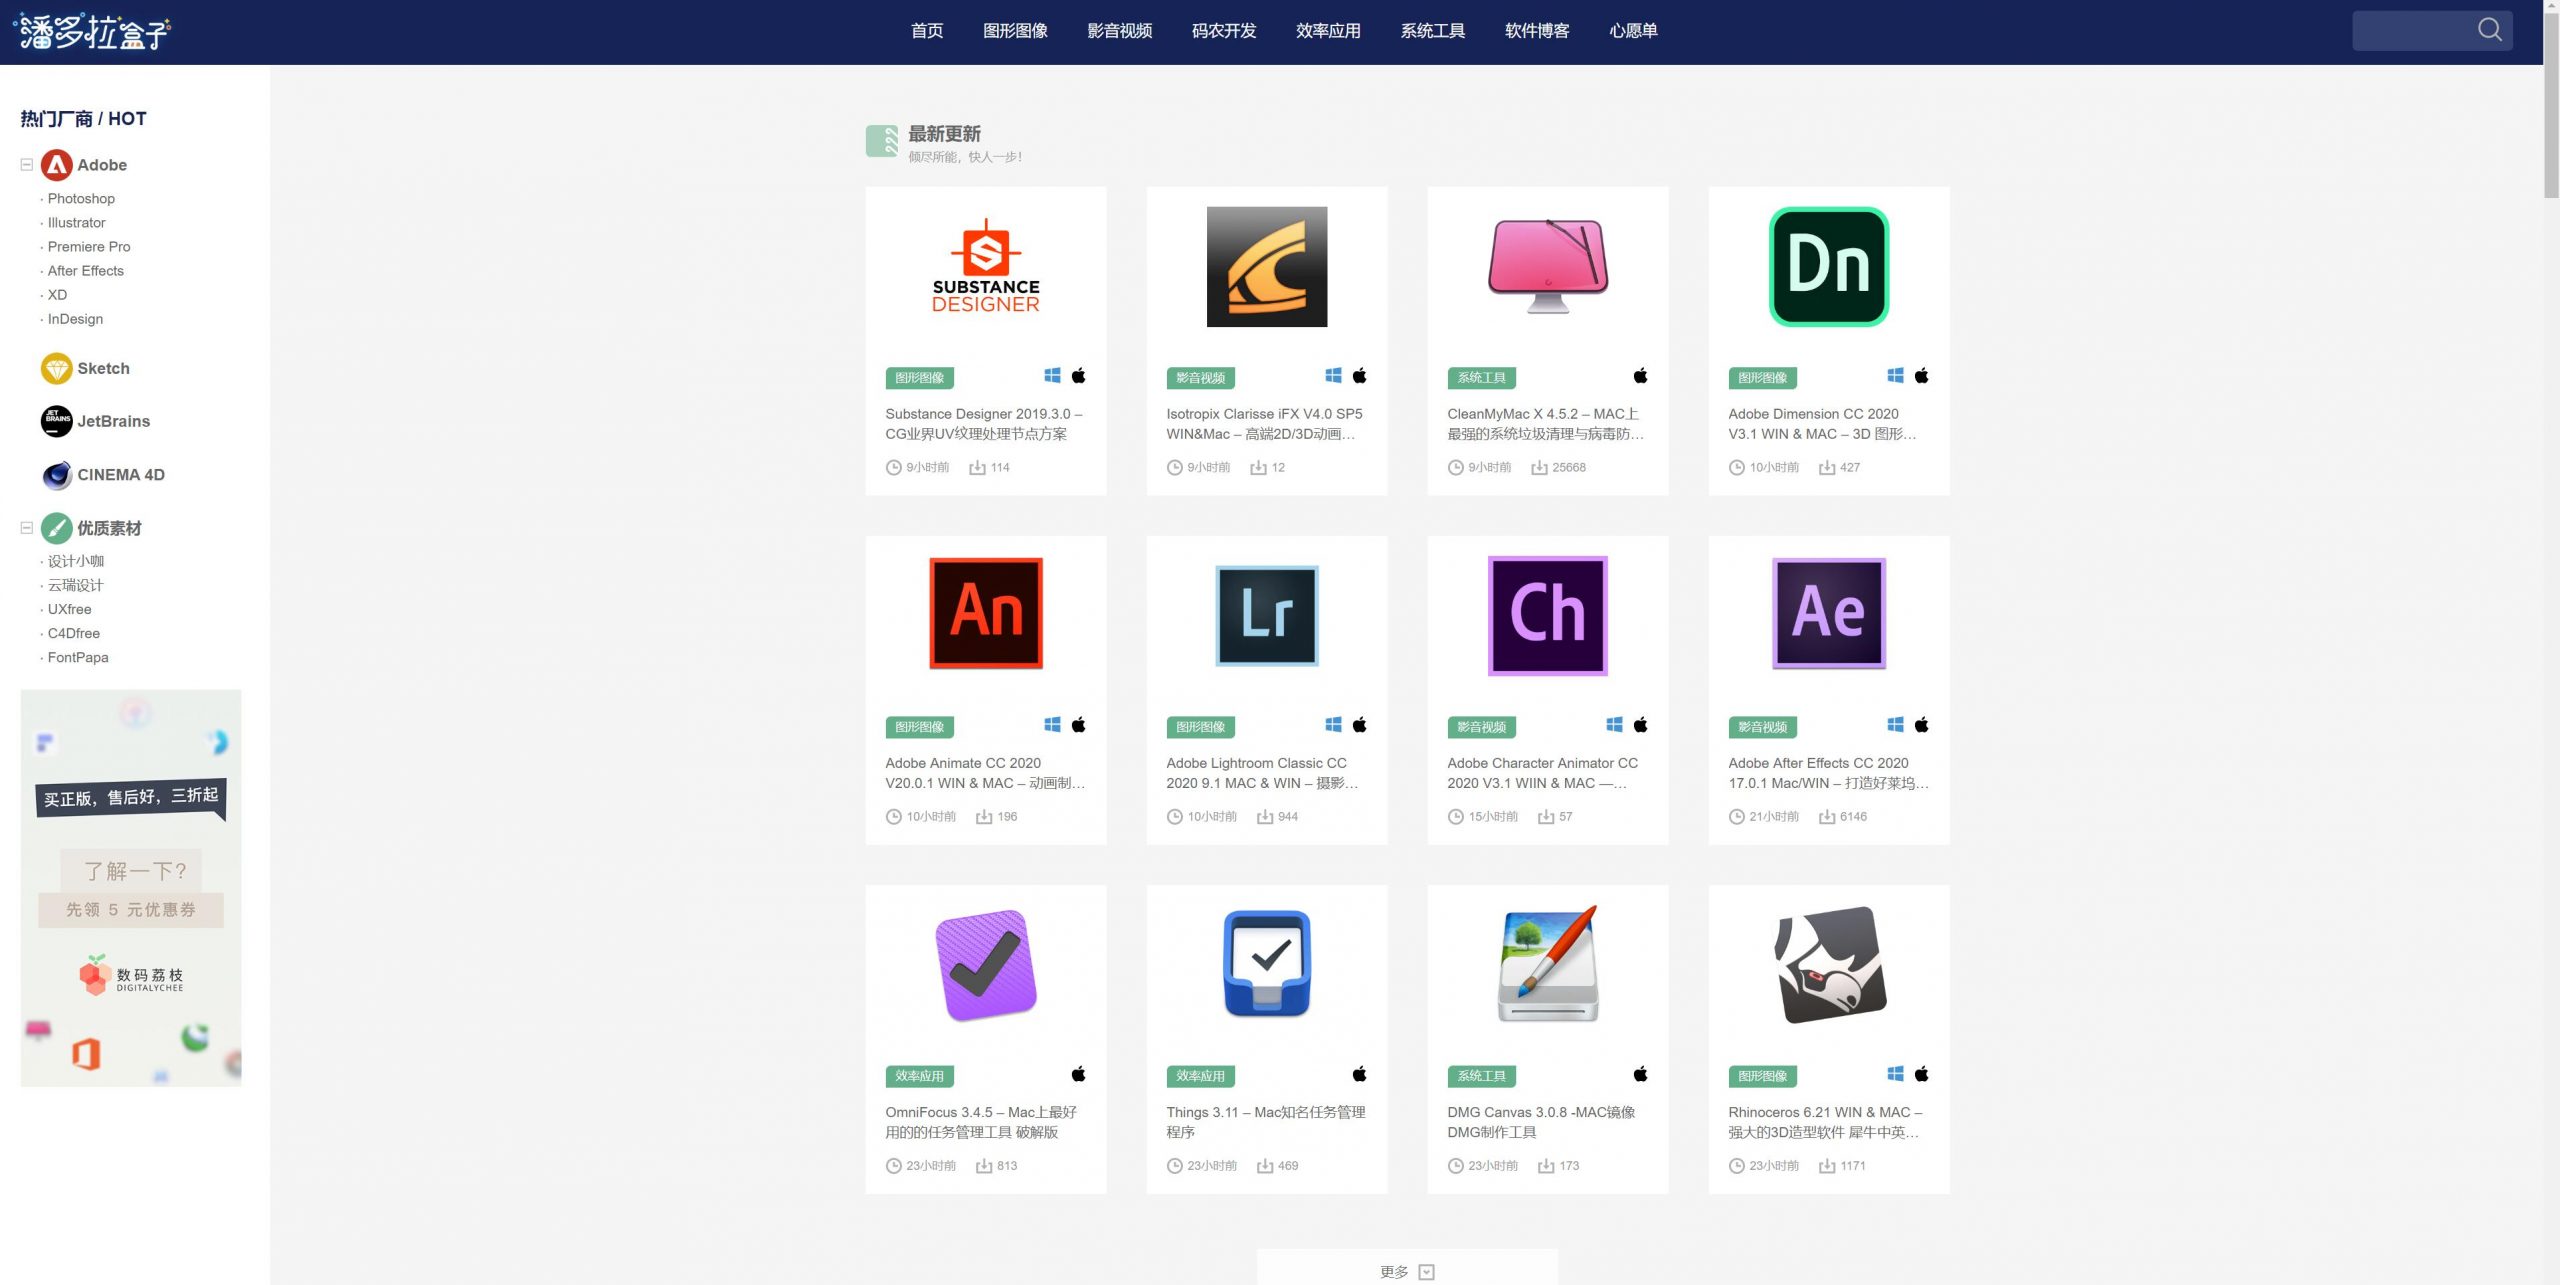Open the 影音视频 nav menu
Viewport: 2560px width, 1285px height.
pos(1120,31)
